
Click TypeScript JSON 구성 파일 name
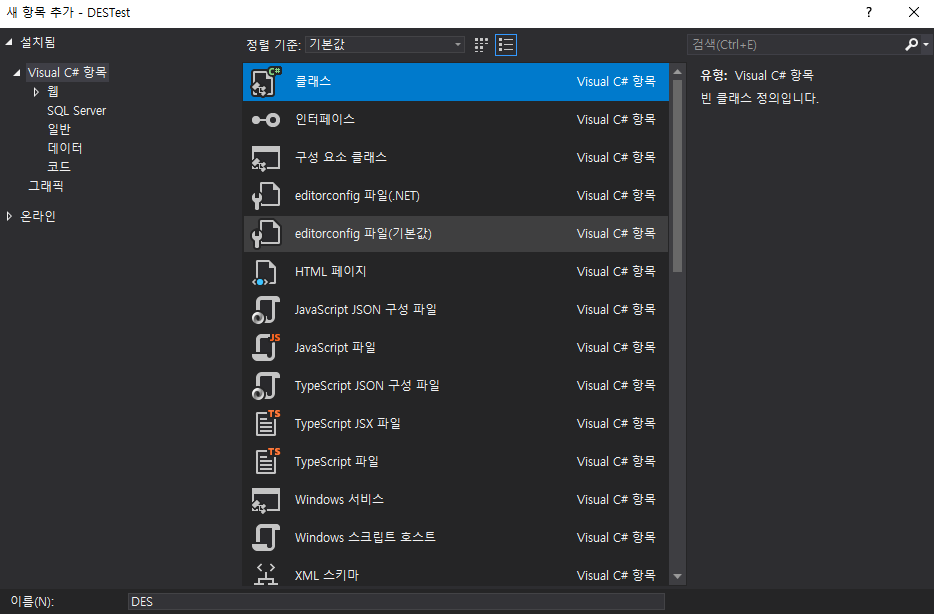click(367, 386)
